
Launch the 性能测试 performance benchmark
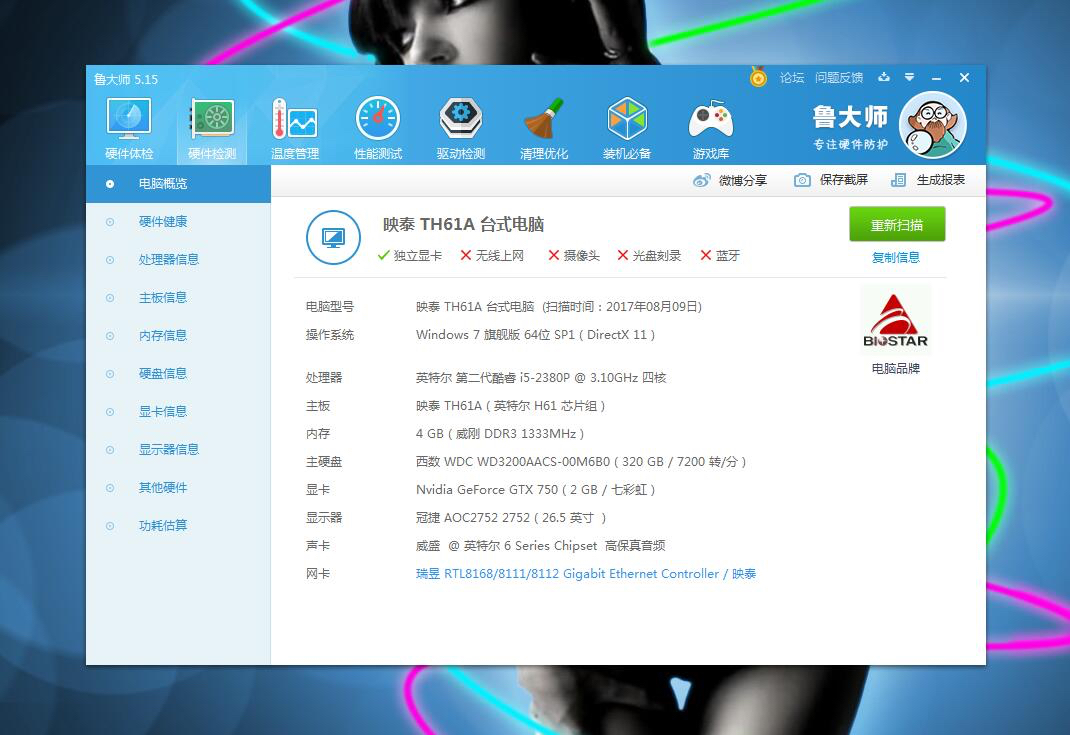[x=378, y=125]
